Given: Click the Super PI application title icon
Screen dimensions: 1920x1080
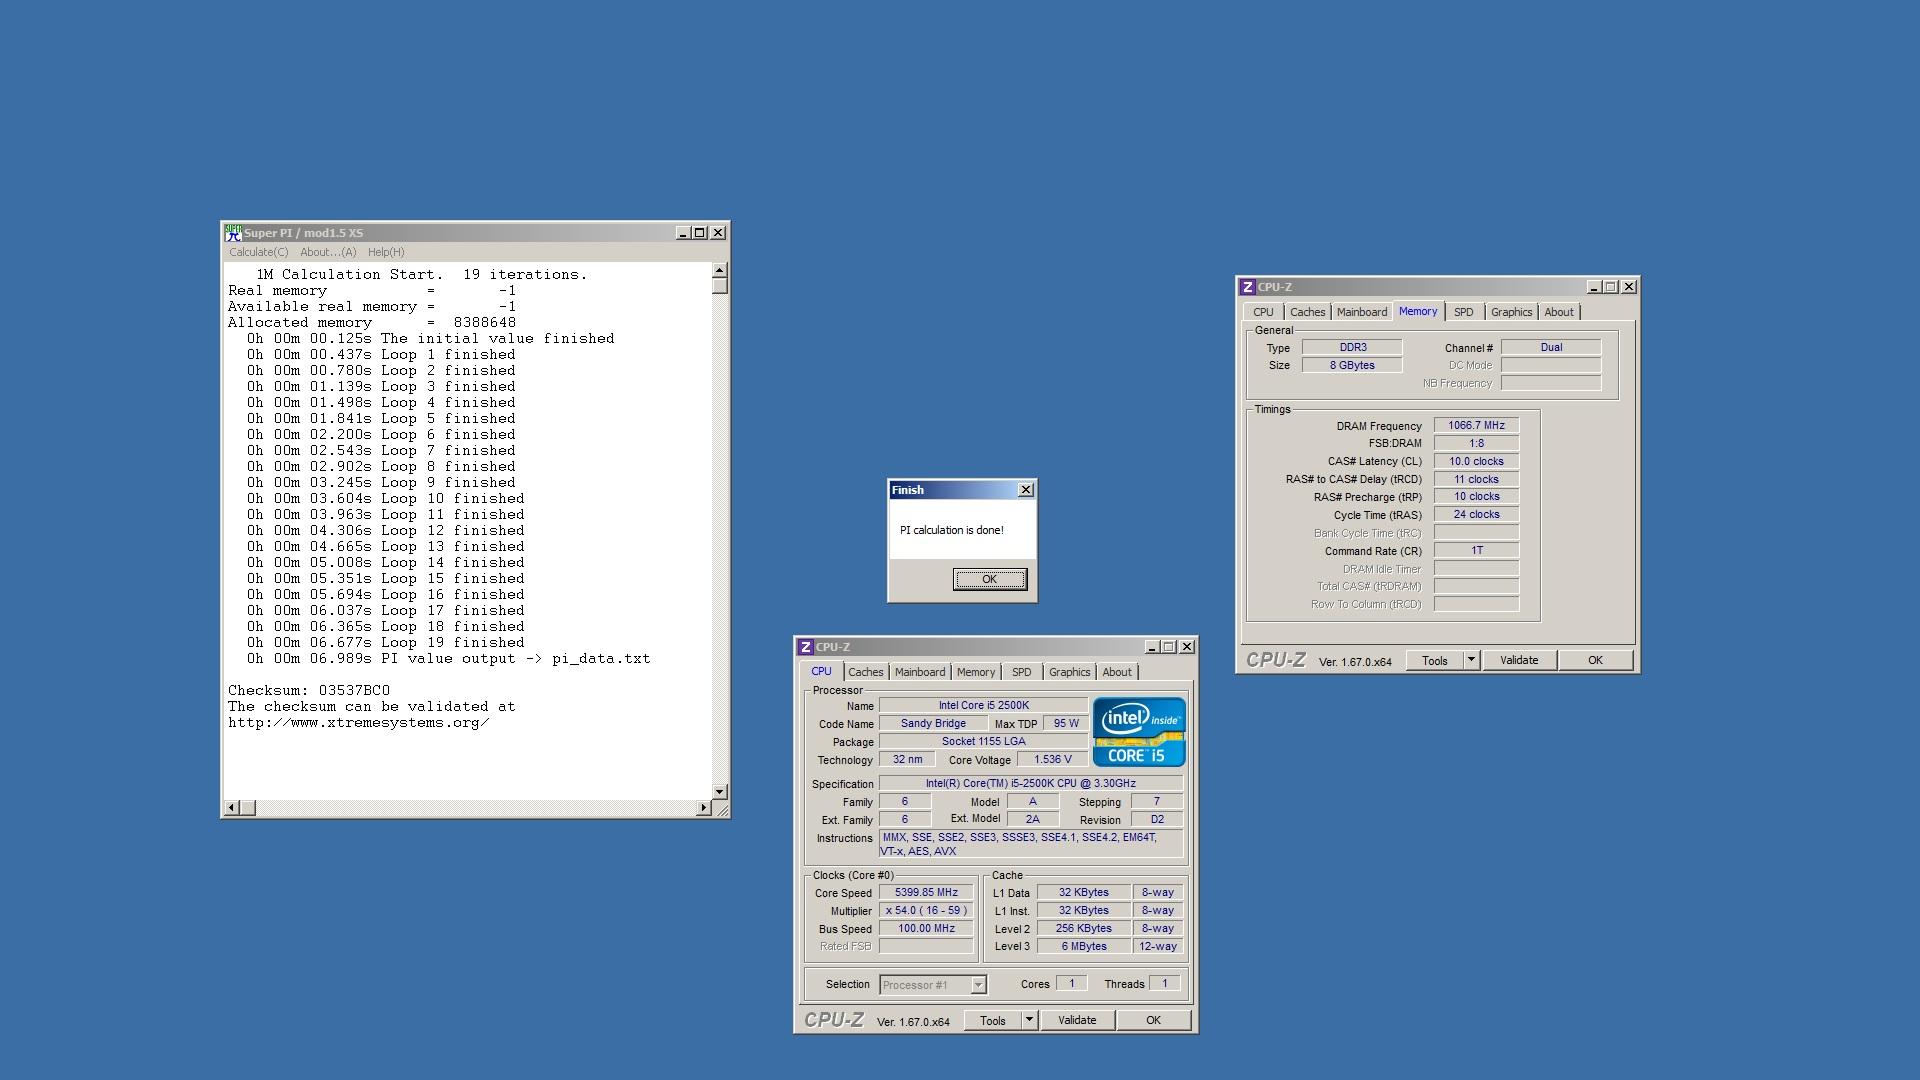Looking at the screenshot, I should pos(233,232).
